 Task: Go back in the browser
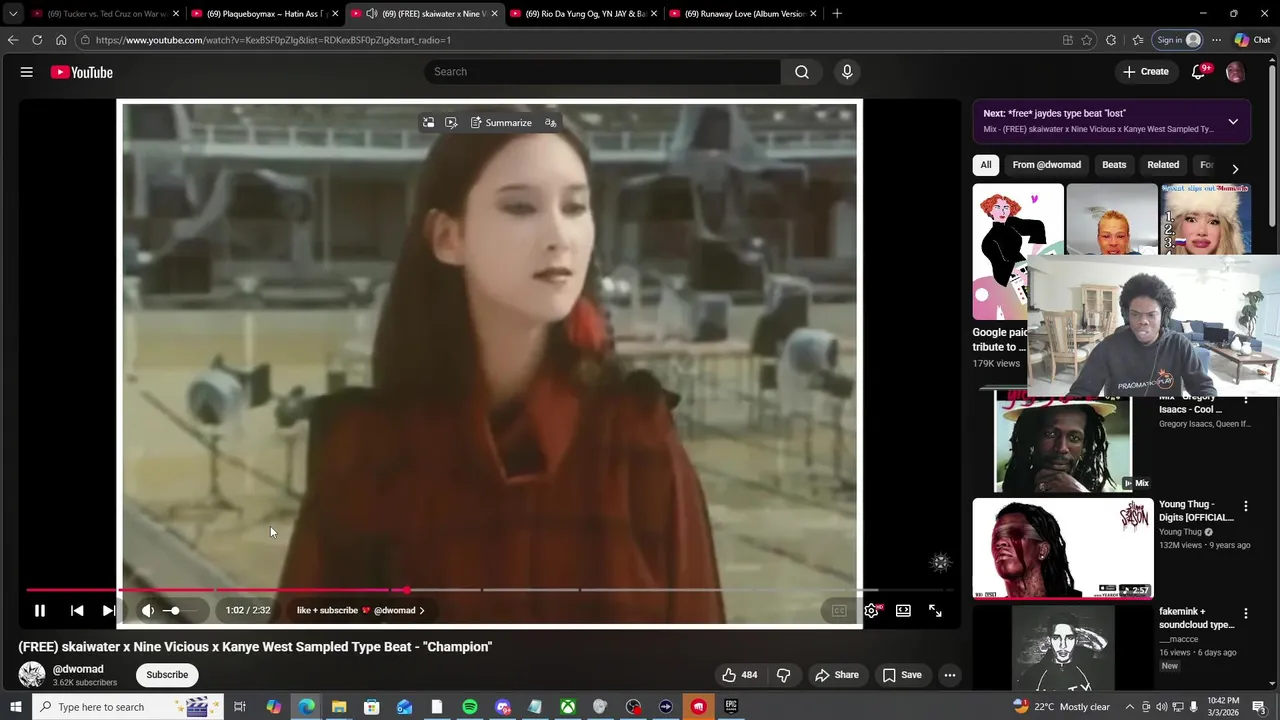[x=13, y=40]
